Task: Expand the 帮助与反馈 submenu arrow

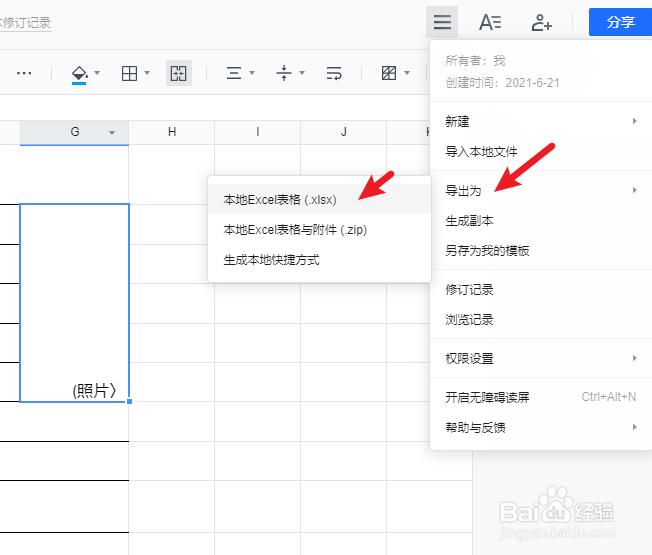Action: coord(635,427)
